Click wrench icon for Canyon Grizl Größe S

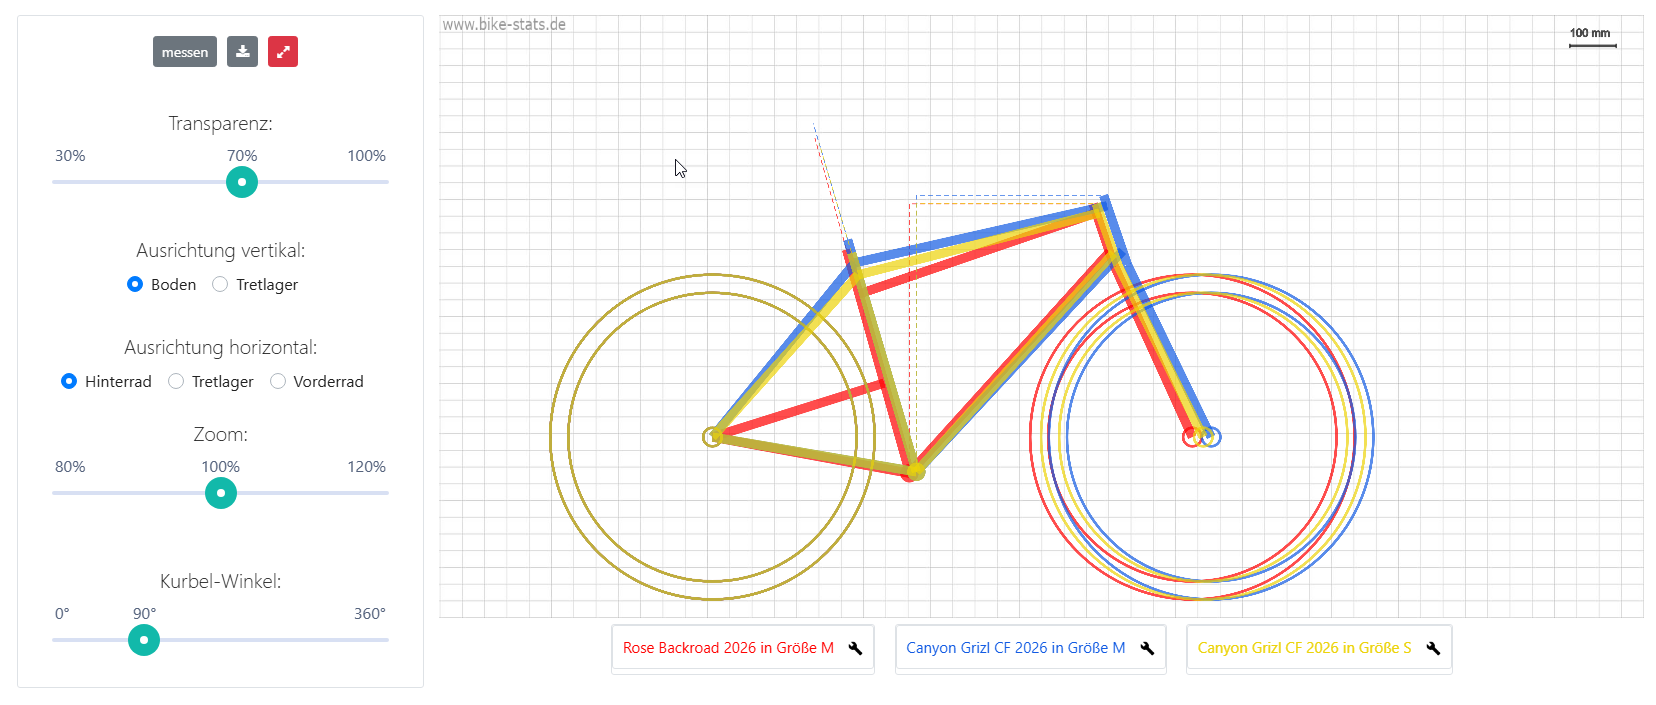(1433, 648)
